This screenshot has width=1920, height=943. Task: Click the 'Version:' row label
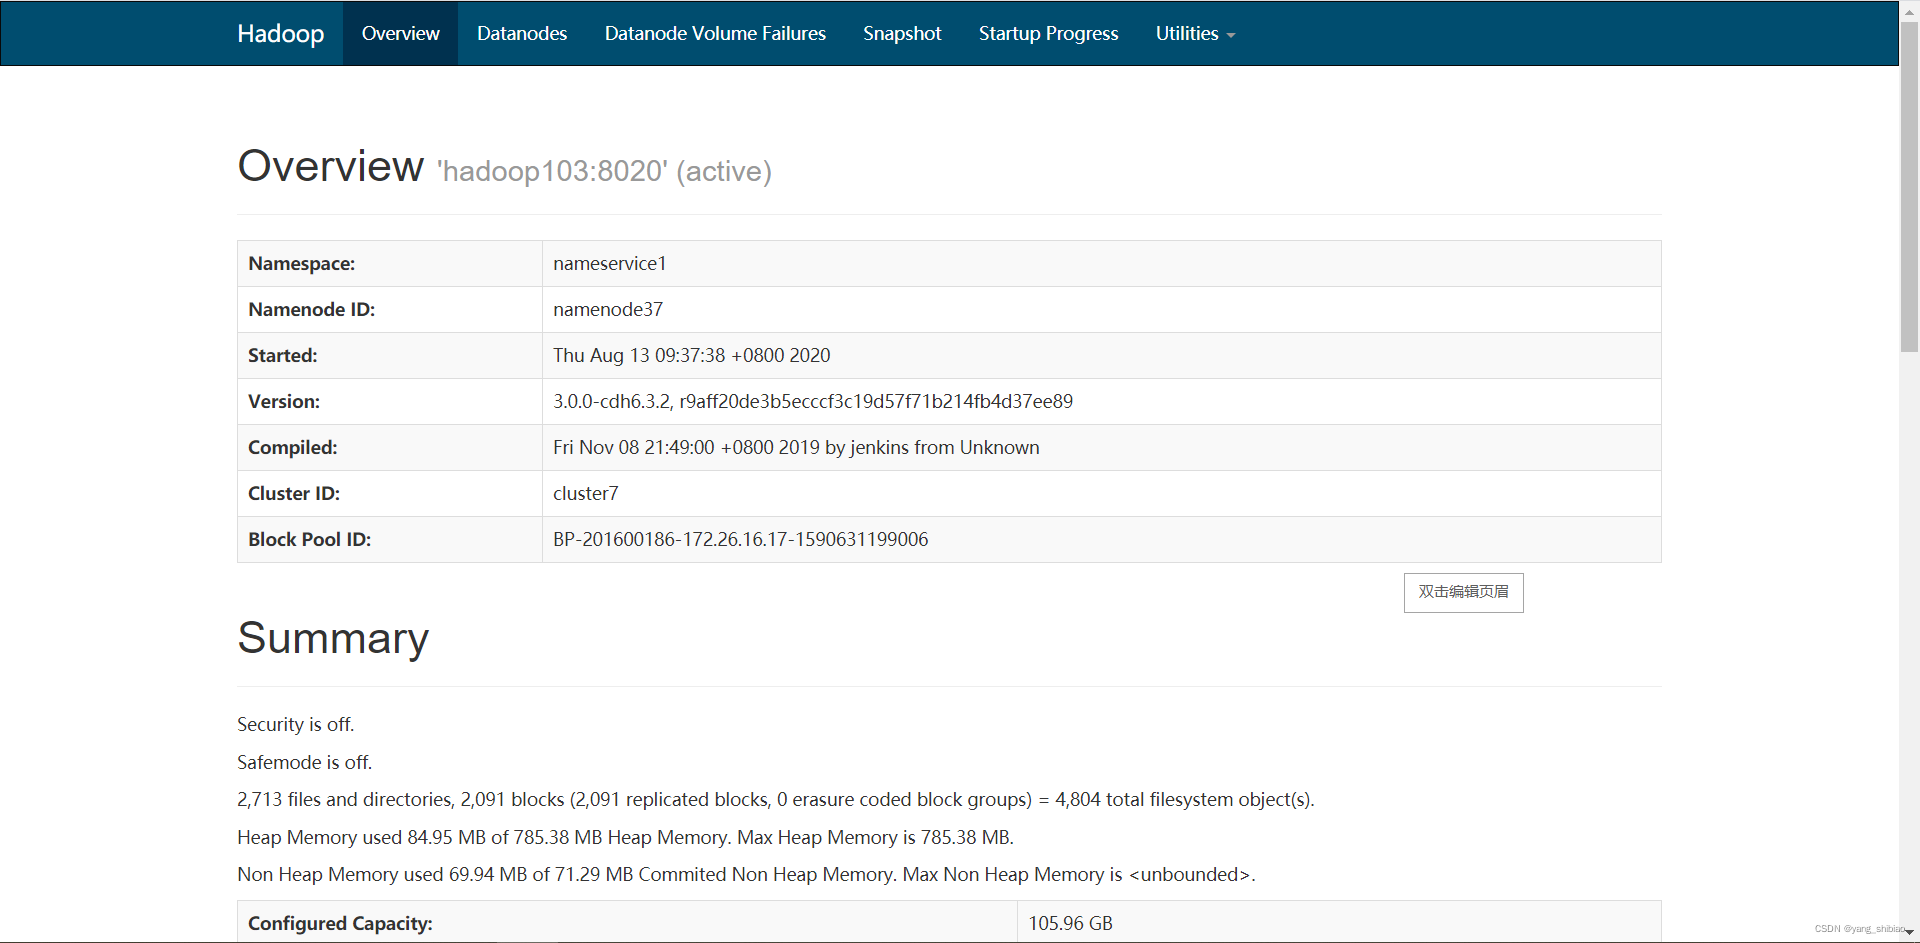[x=284, y=402]
